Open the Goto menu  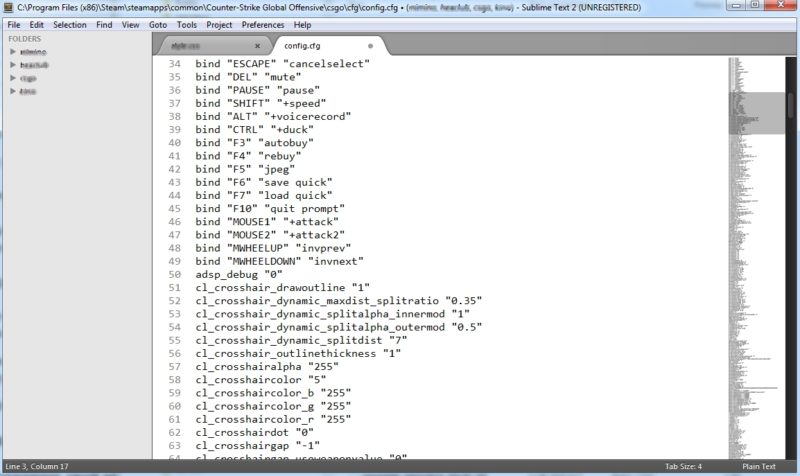[x=158, y=24]
